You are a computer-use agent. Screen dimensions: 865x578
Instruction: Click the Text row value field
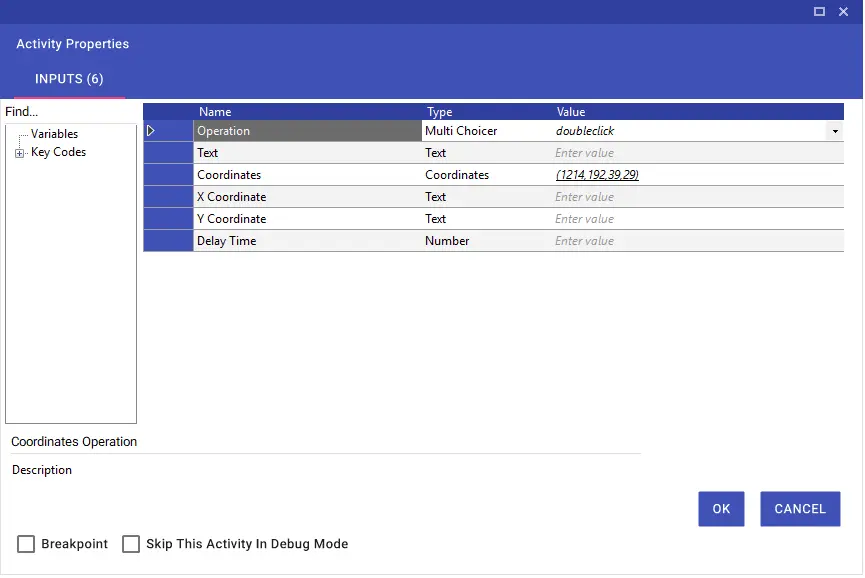pyautogui.click(x=699, y=153)
